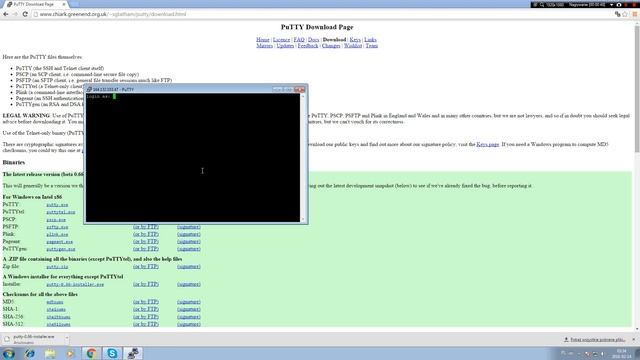640x360 pixels.
Task: Open Skype from the taskbar
Action: coord(112,353)
